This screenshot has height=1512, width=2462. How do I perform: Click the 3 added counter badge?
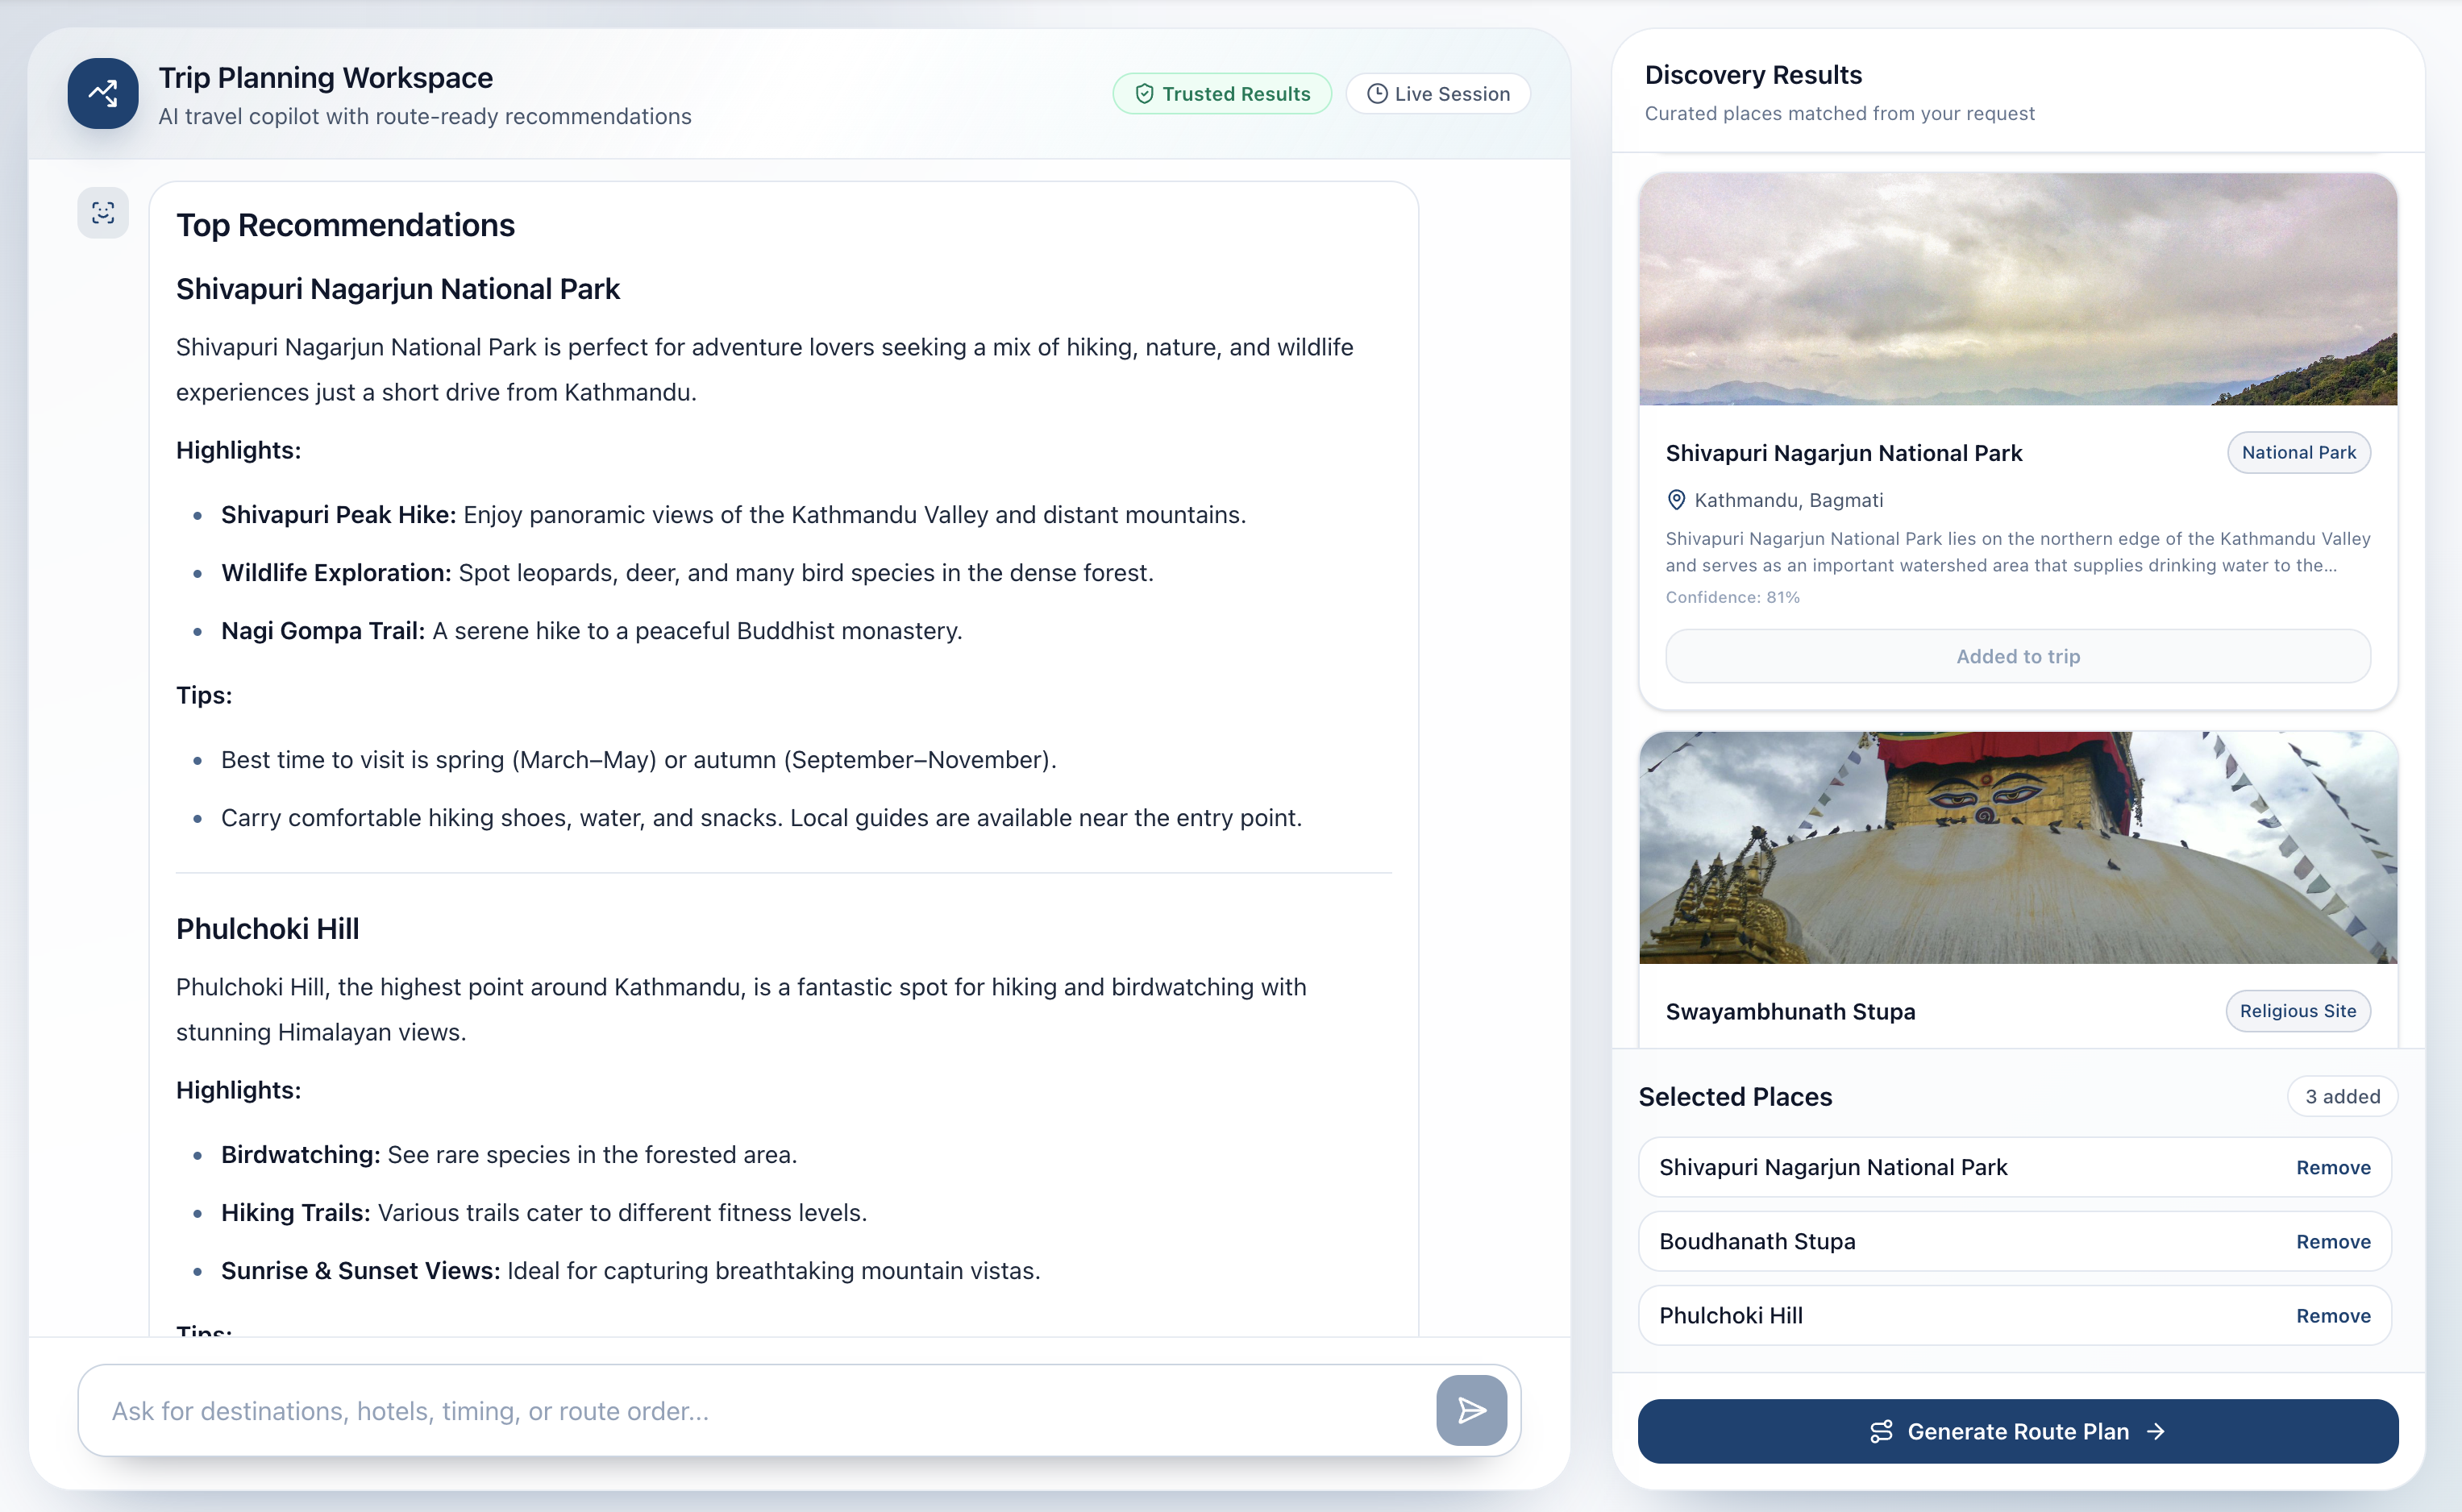click(2342, 1096)
